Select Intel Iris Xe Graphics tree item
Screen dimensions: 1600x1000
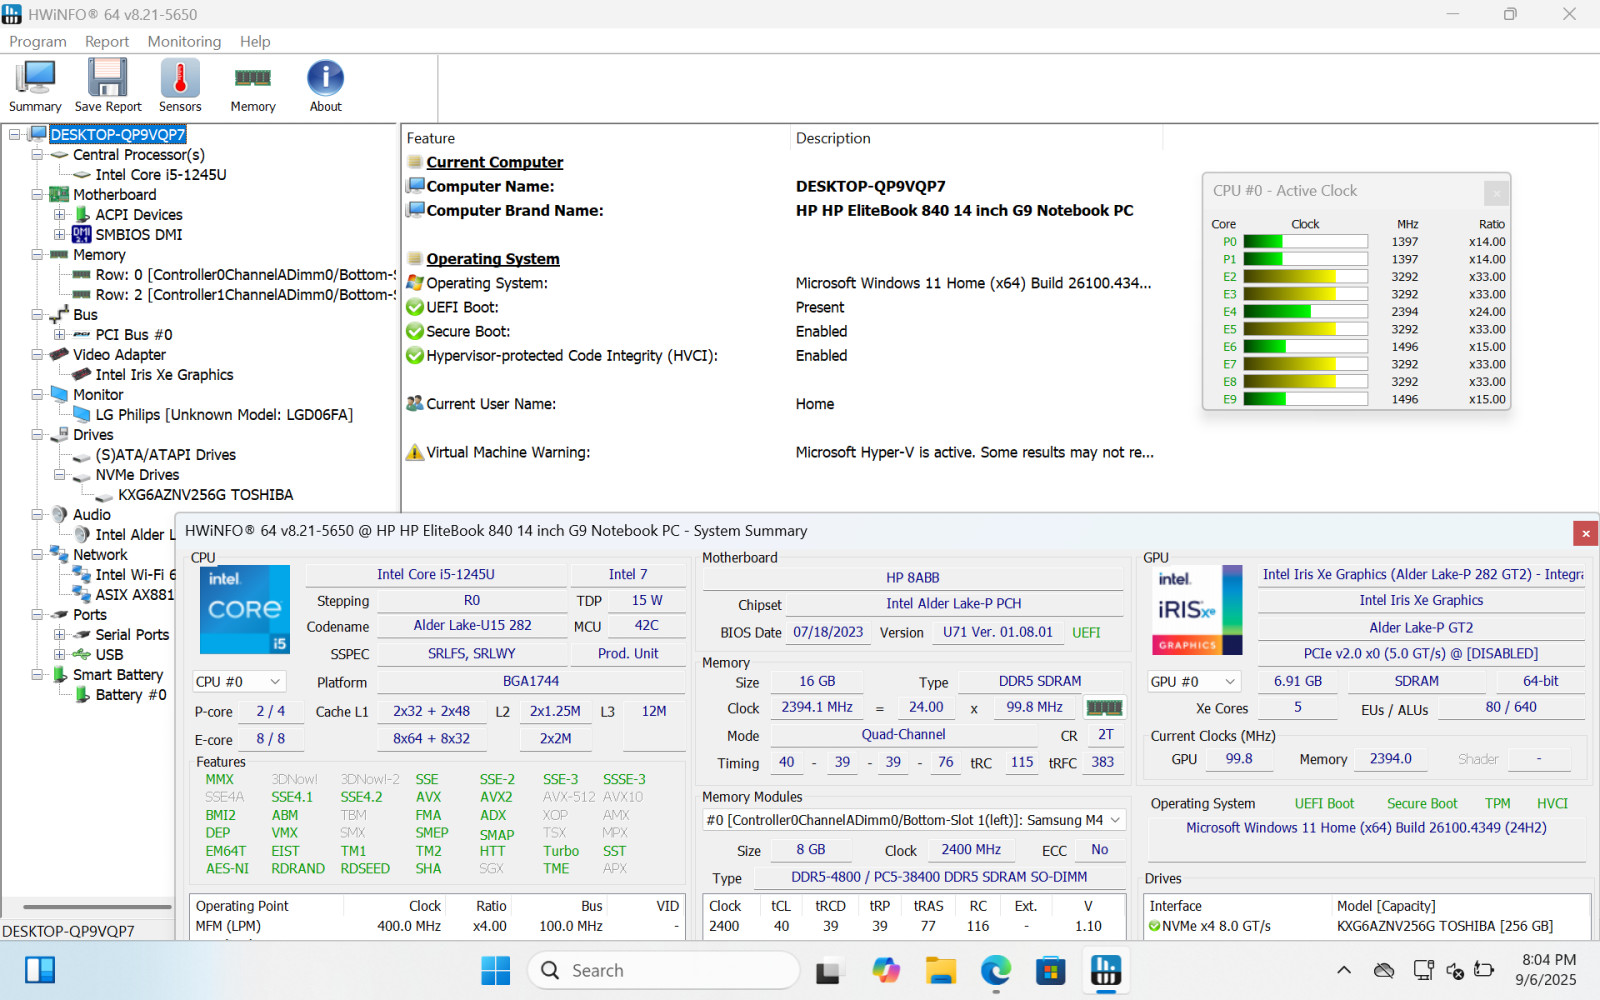(x=164, y=375)
